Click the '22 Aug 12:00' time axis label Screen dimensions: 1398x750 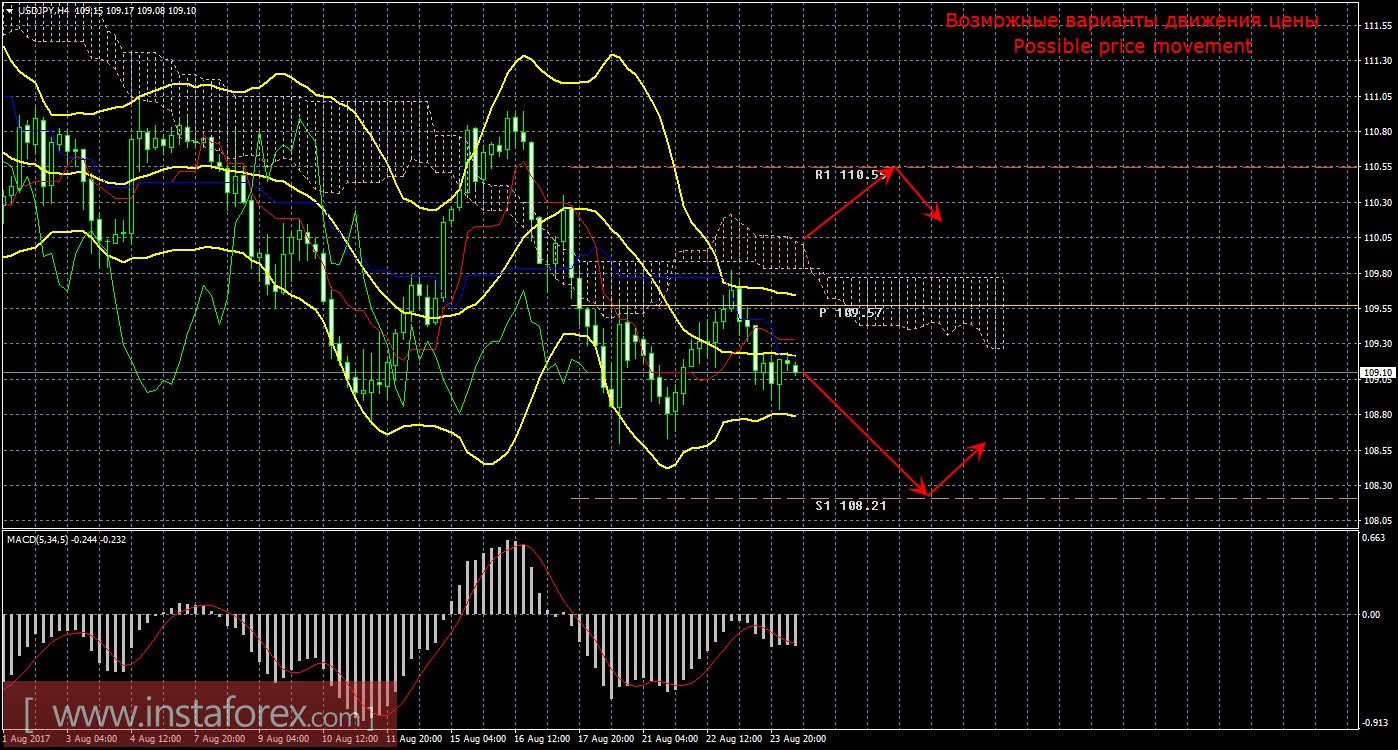coord(736,740)
